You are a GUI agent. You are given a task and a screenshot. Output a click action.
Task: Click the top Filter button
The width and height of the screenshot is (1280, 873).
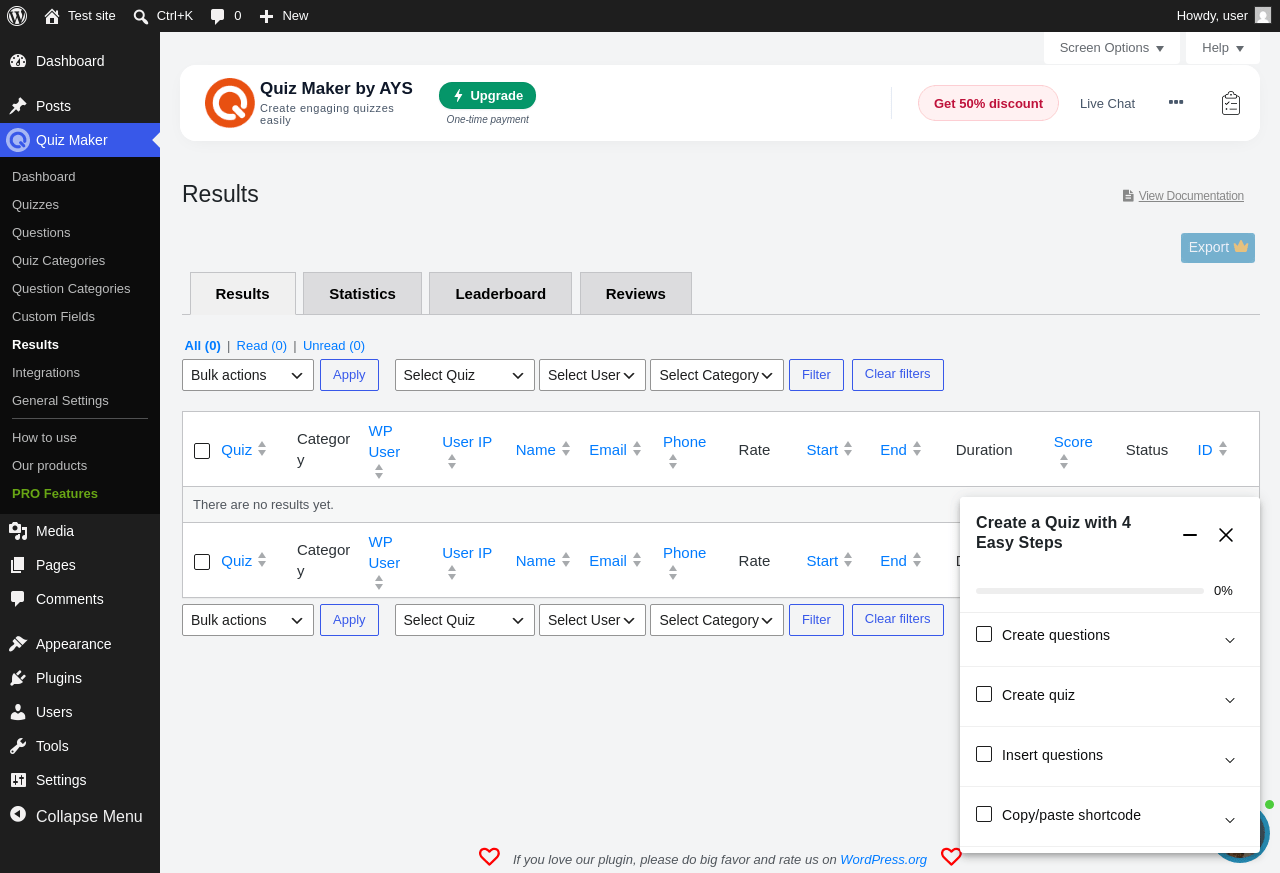pos(816,375)
